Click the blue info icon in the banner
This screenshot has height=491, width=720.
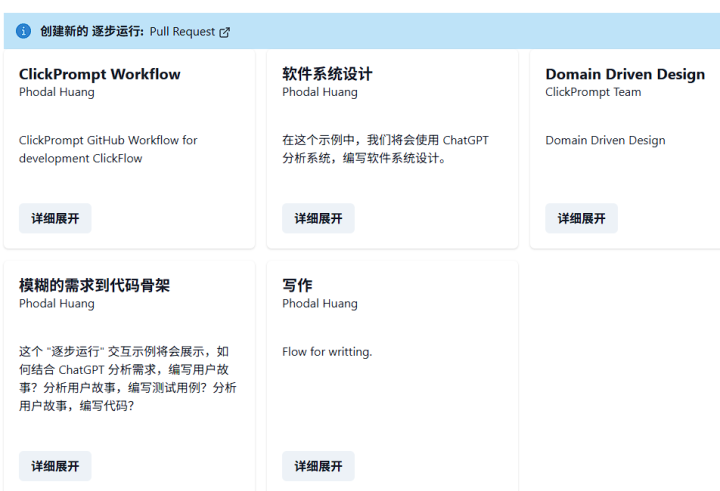coord(24,32)
